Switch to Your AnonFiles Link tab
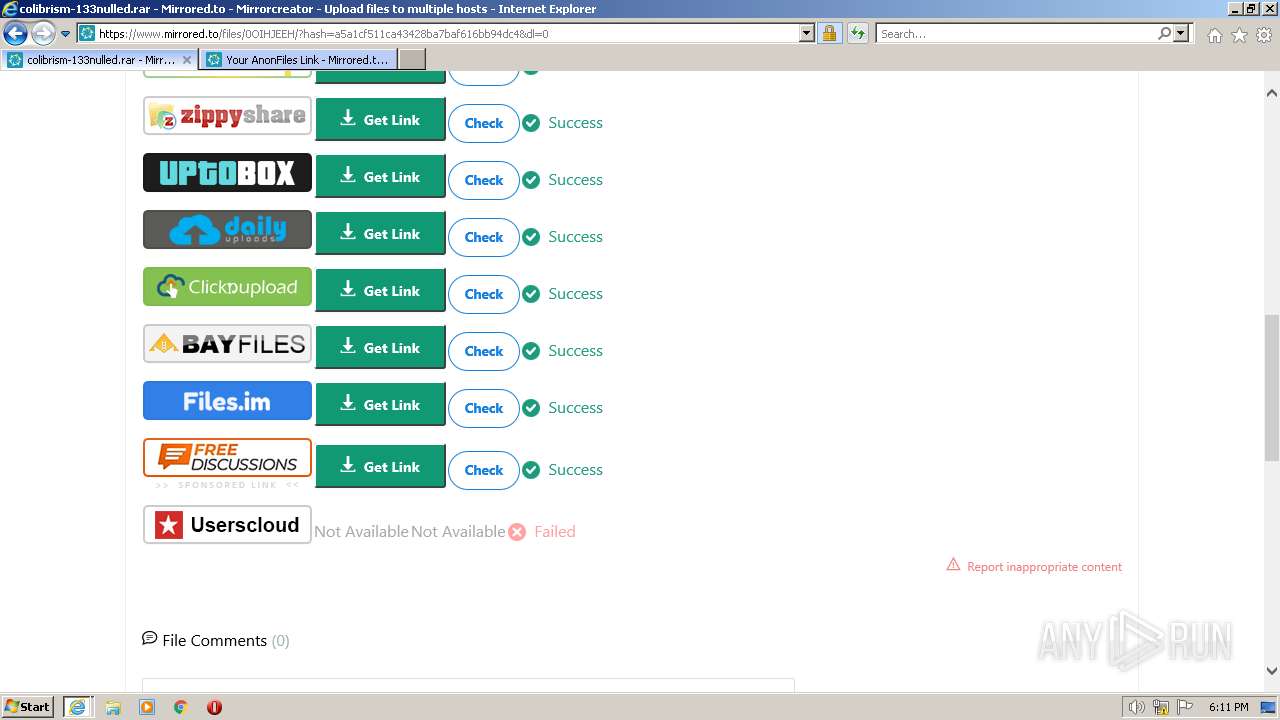This screenshot has width=1280, height=720. [x=298, y=60]
